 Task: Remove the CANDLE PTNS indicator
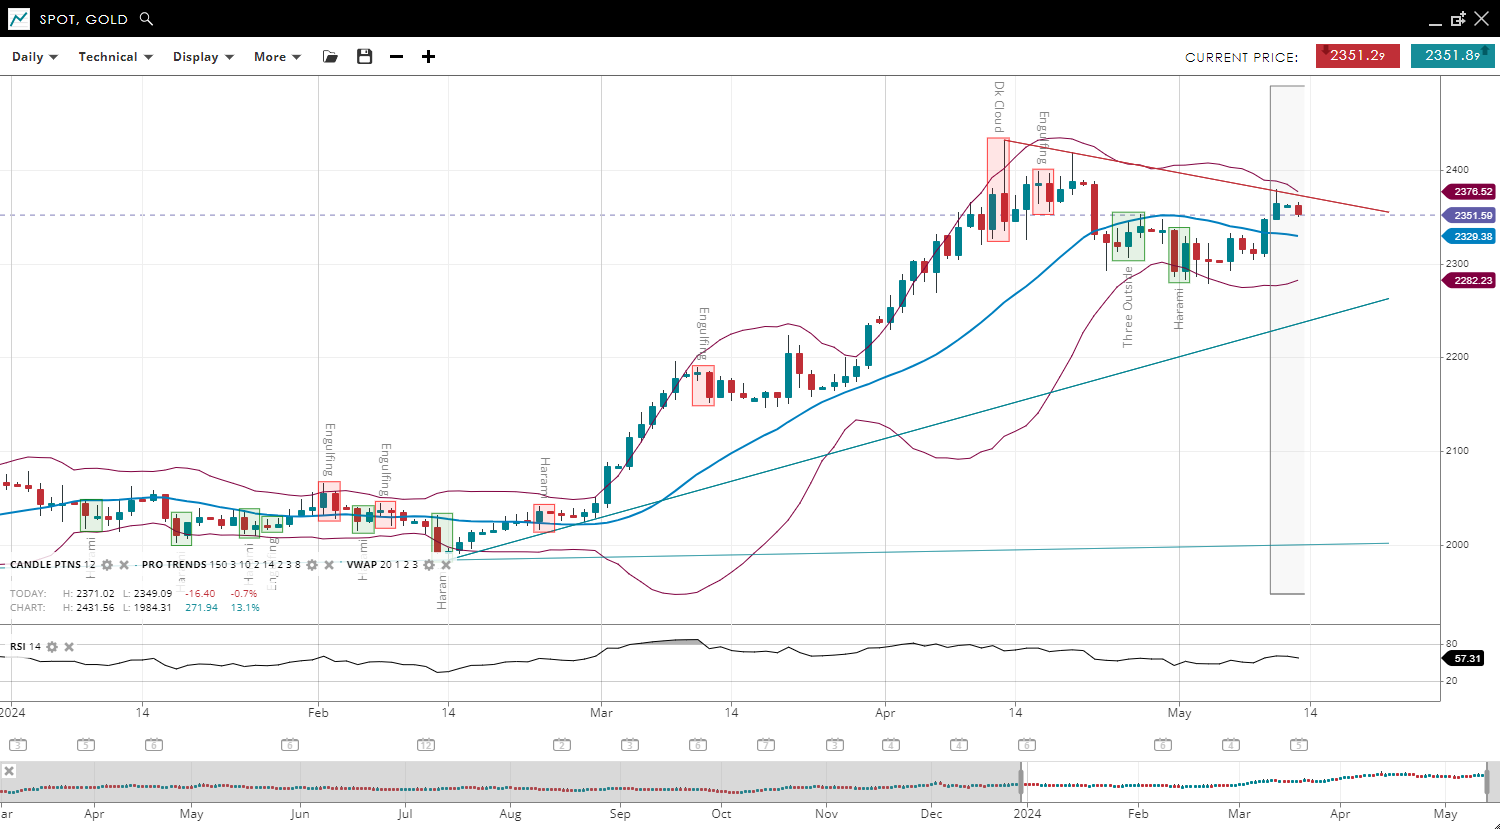pos(124,565)
